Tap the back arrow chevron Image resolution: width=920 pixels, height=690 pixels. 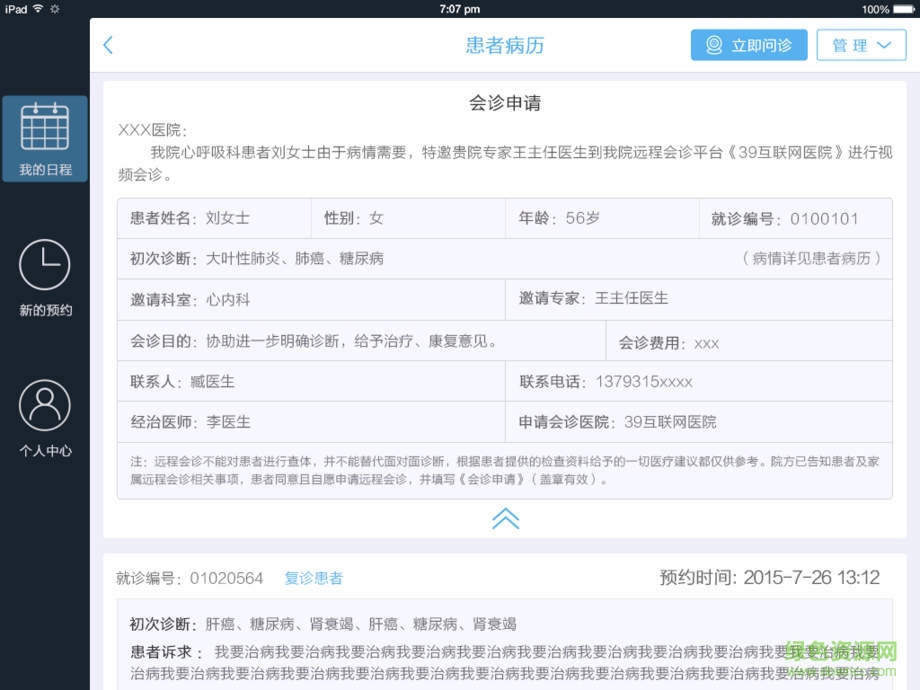[108, 45]
